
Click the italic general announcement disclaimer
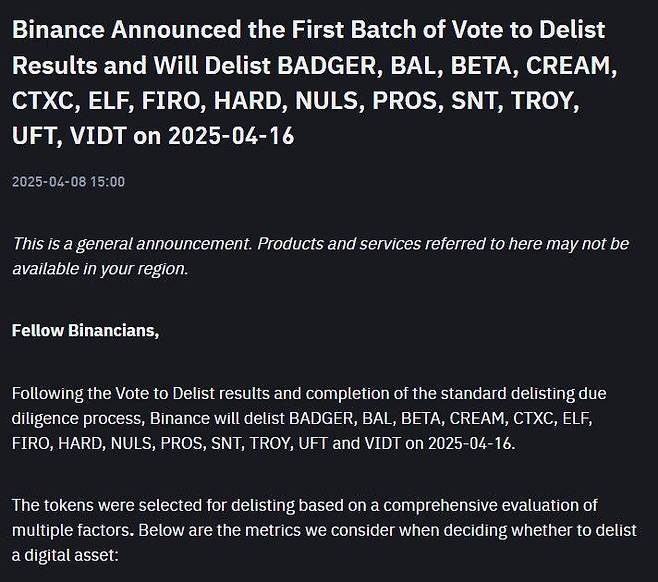pos(320,244)
